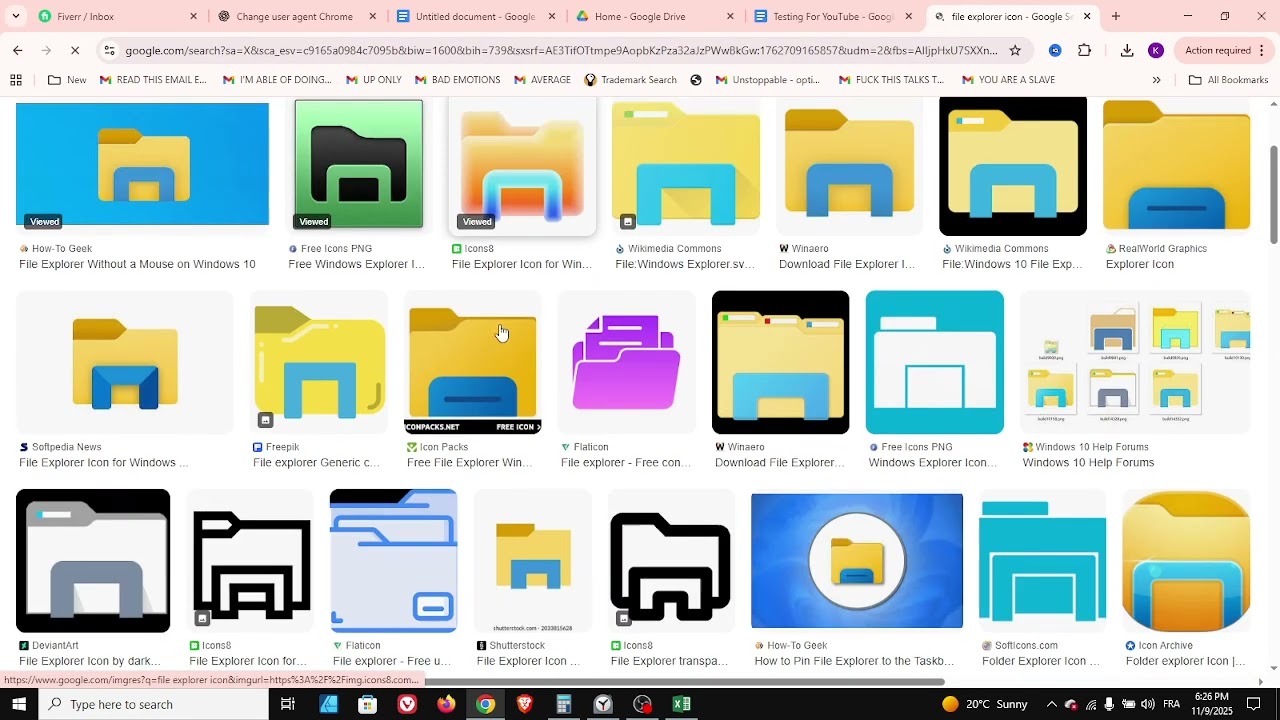This screenshot has height=720, width=1280.
Task: Open RealWorld Graphics Explorer Icon image
Action: (1176, 166)
